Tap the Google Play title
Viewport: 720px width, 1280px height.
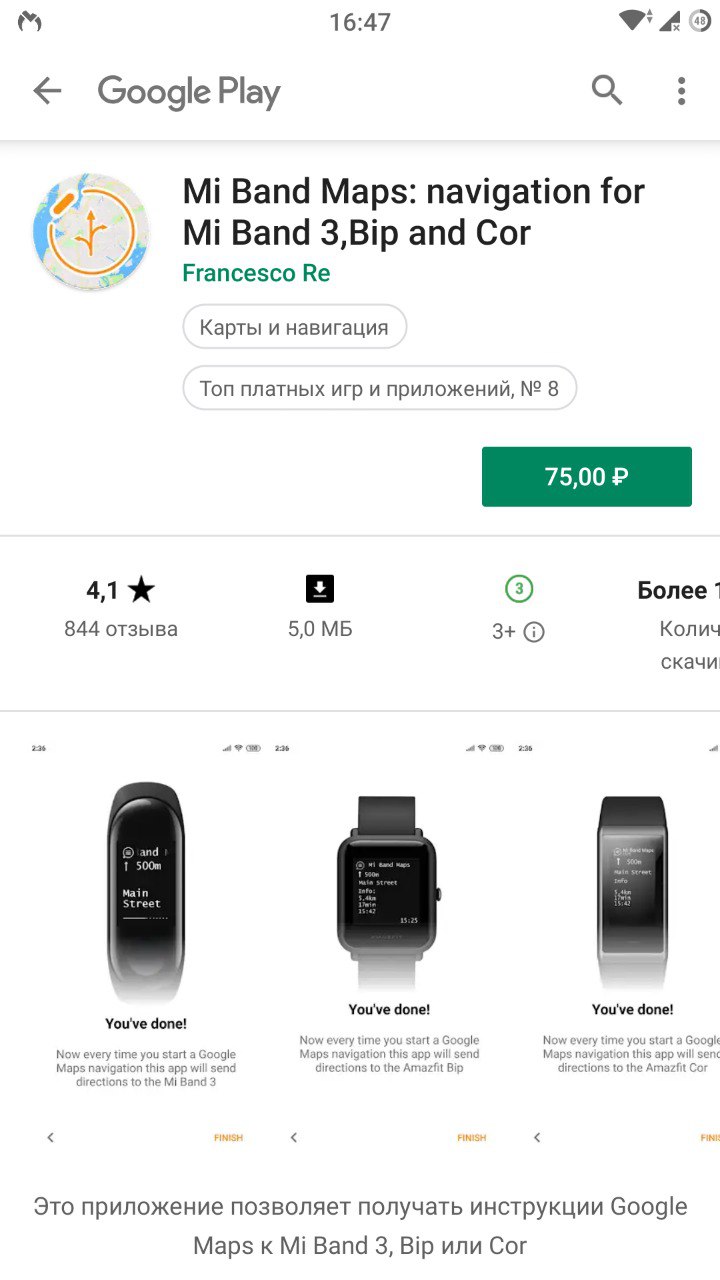(x=189, y=92)
